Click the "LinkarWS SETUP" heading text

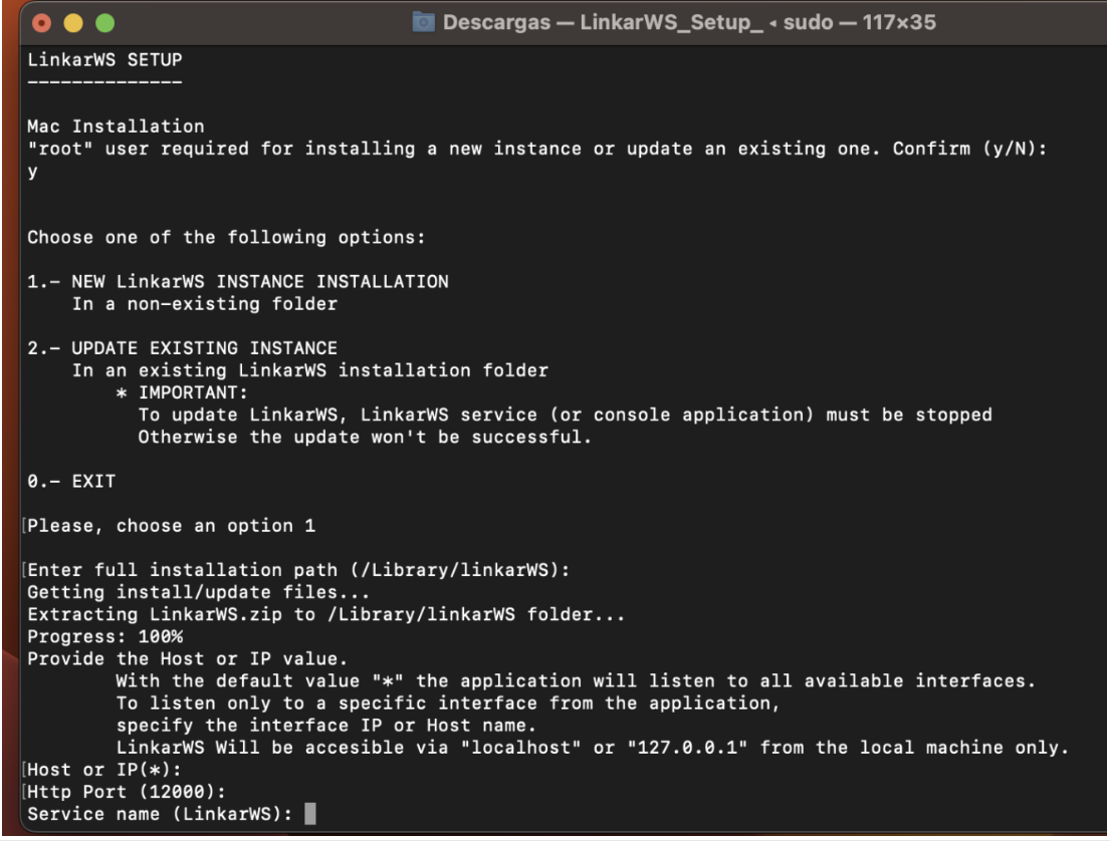pyautogui.click(x=105, y=60)
